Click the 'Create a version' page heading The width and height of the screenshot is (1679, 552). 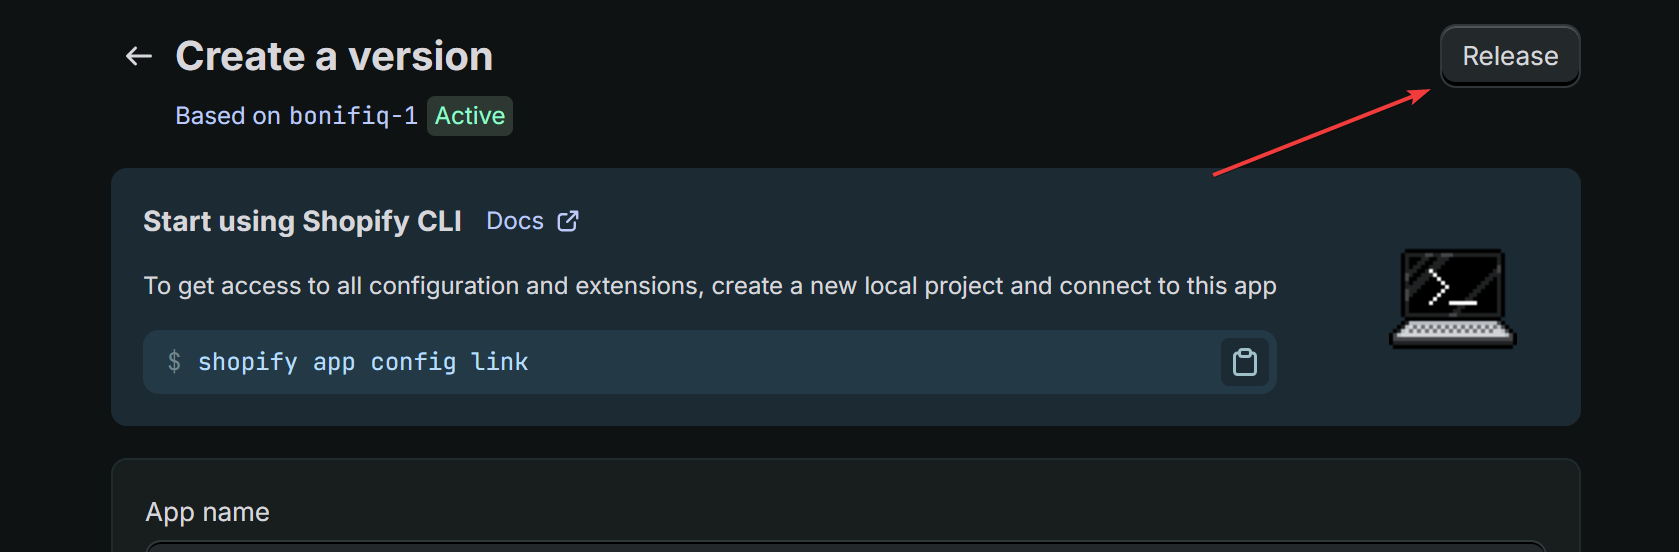click(x=334, y=56)
